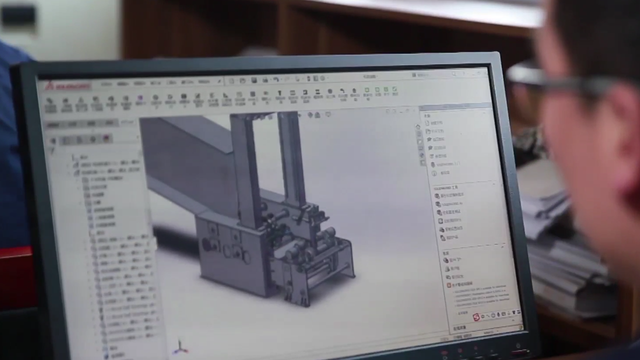Click the home icon on task pane strip
This screenshot has width=640, height=360.
pyautogui.click(x=418, y=127)
